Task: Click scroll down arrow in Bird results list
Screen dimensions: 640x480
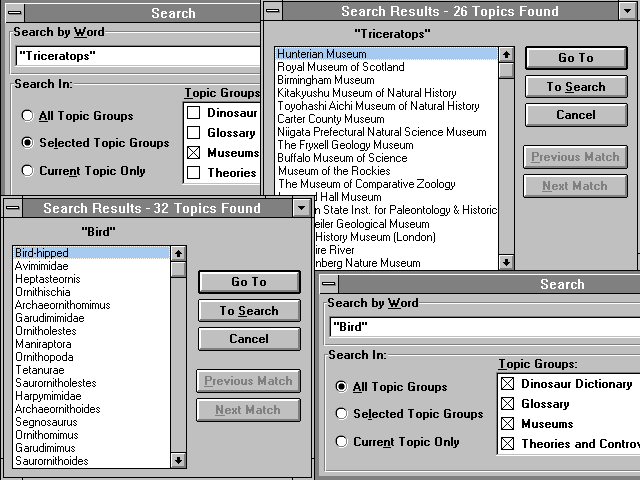Action: click(178, 461)
